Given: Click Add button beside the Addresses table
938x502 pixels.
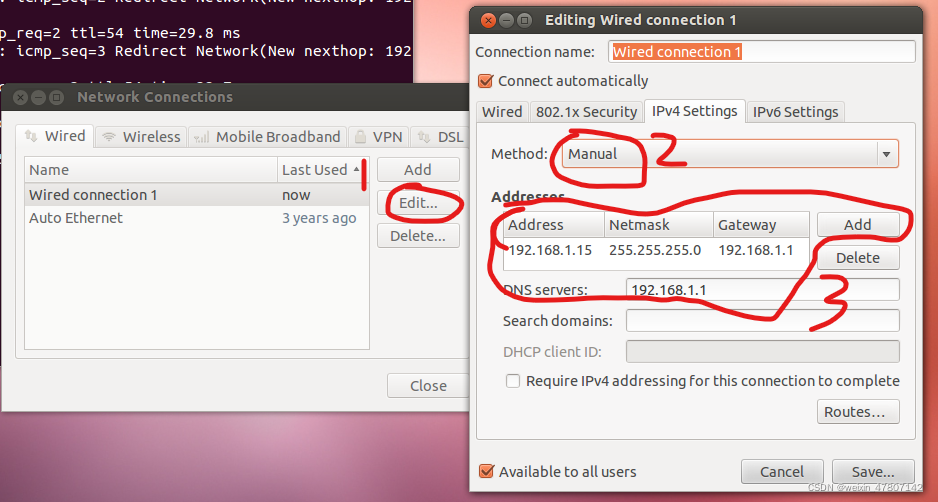Looking at the screenshot, I should 858,225.
